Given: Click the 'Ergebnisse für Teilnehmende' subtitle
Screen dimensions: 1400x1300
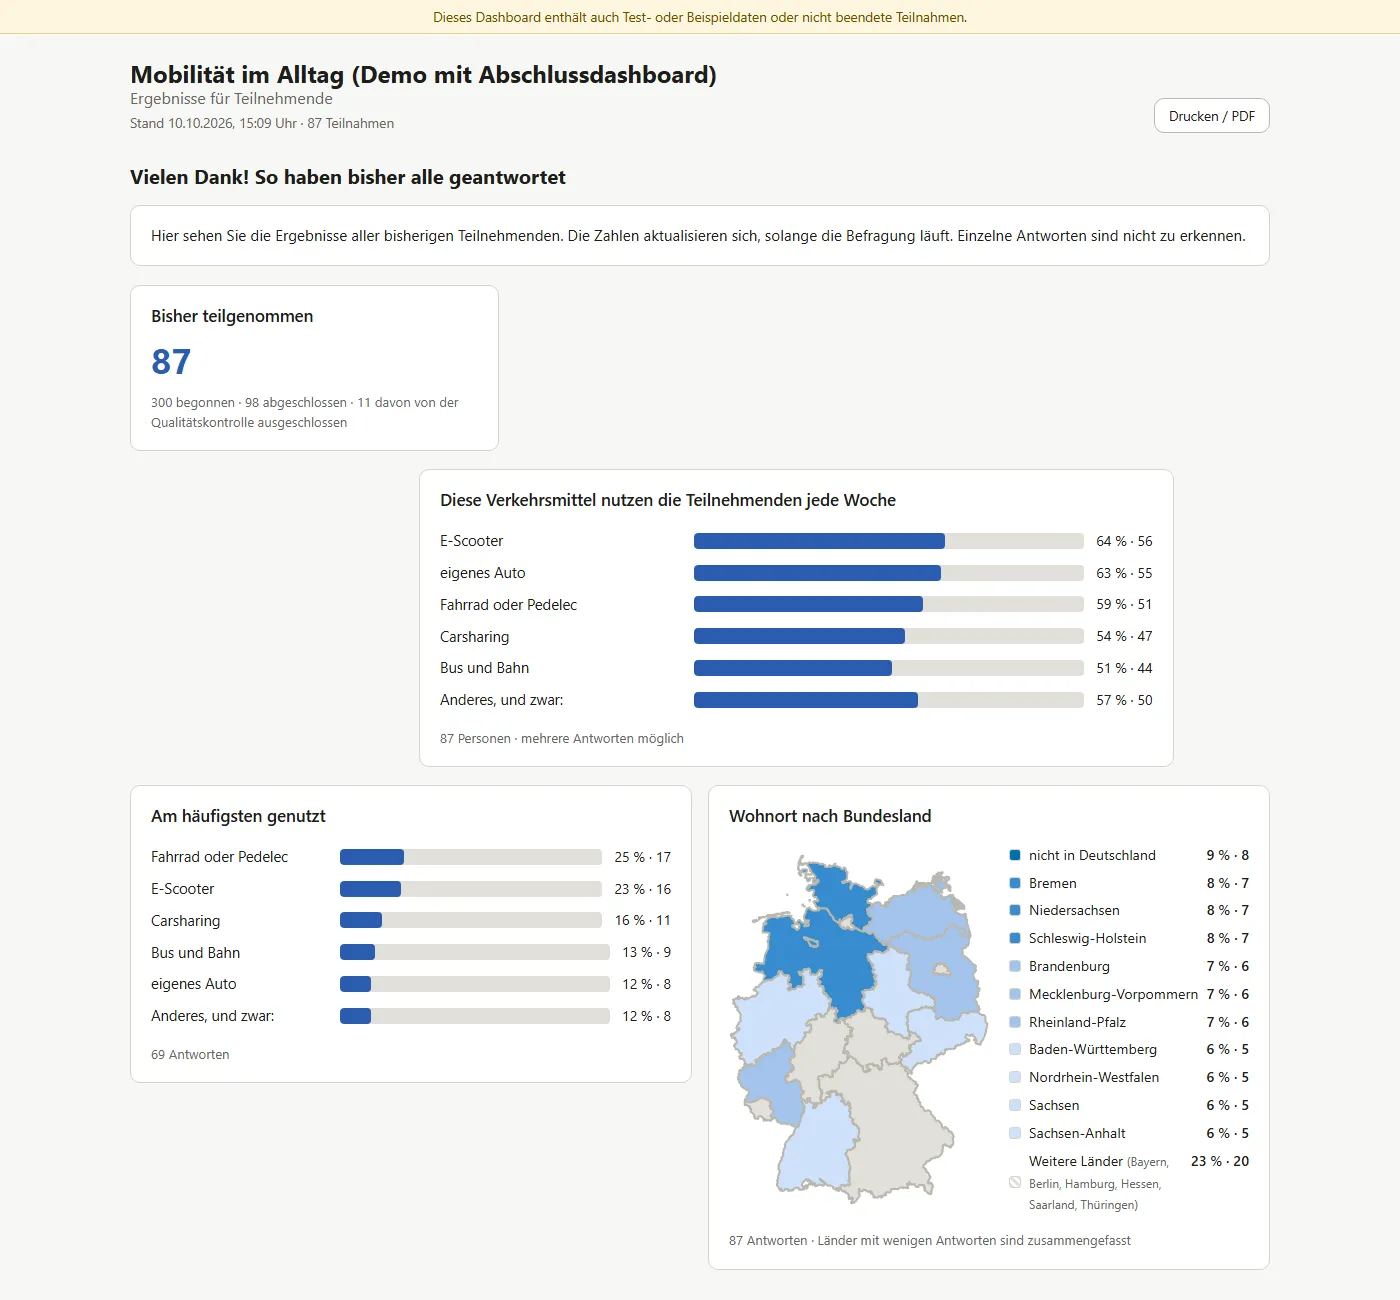Looking at the screenshot, I should [x=231, y=98].
